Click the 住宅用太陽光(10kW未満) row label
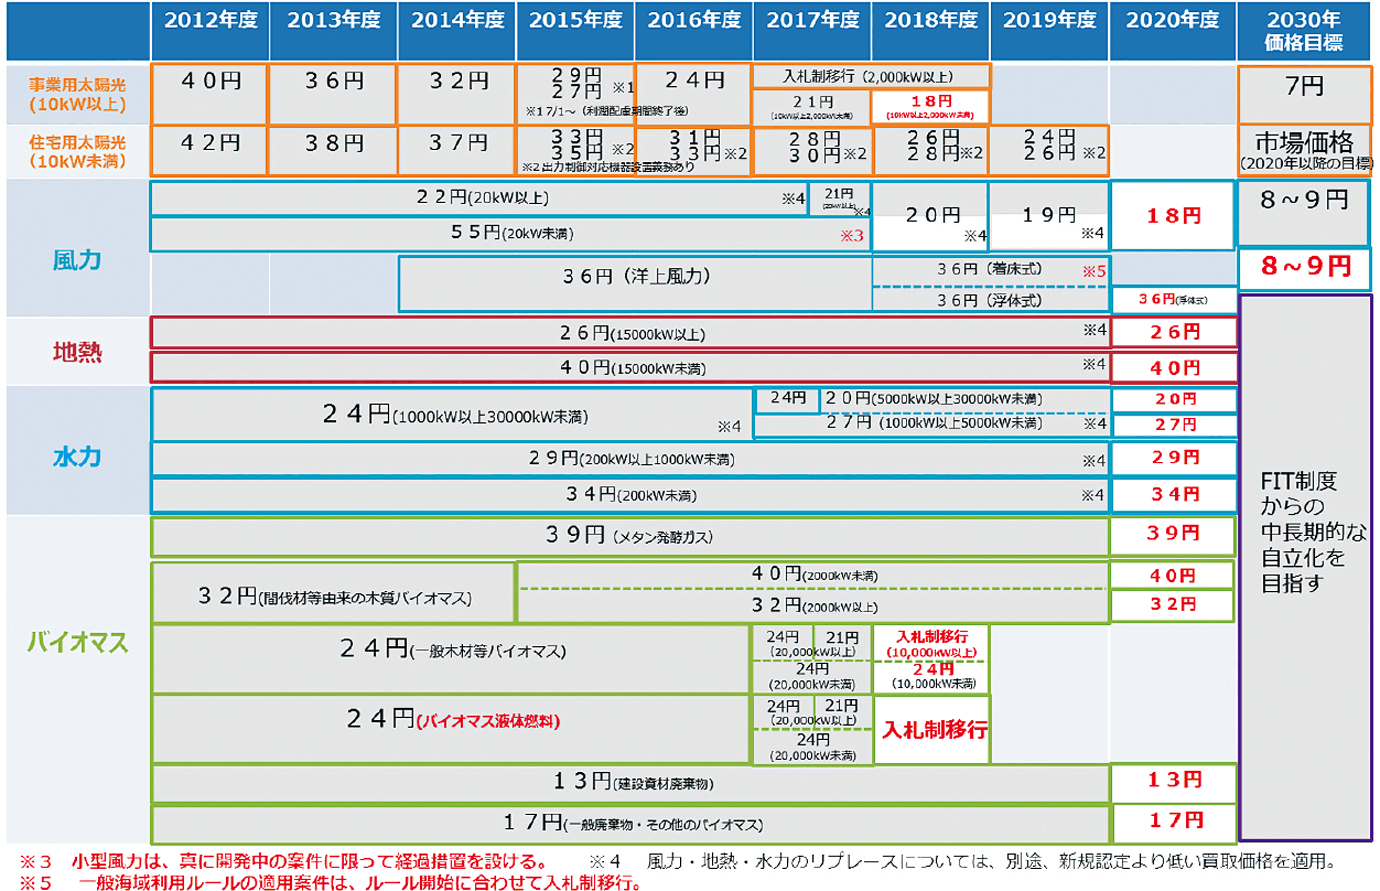The image size is (1380, 891). pyautogui.click(x=77, y=152)
